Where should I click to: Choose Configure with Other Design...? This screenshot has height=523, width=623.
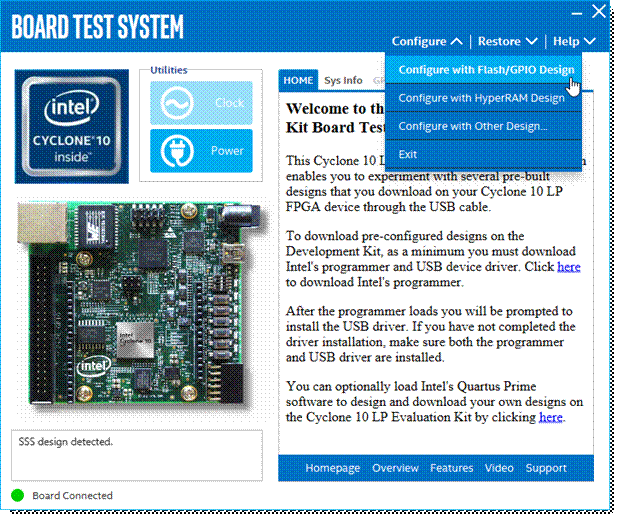[x=484, y=126]
